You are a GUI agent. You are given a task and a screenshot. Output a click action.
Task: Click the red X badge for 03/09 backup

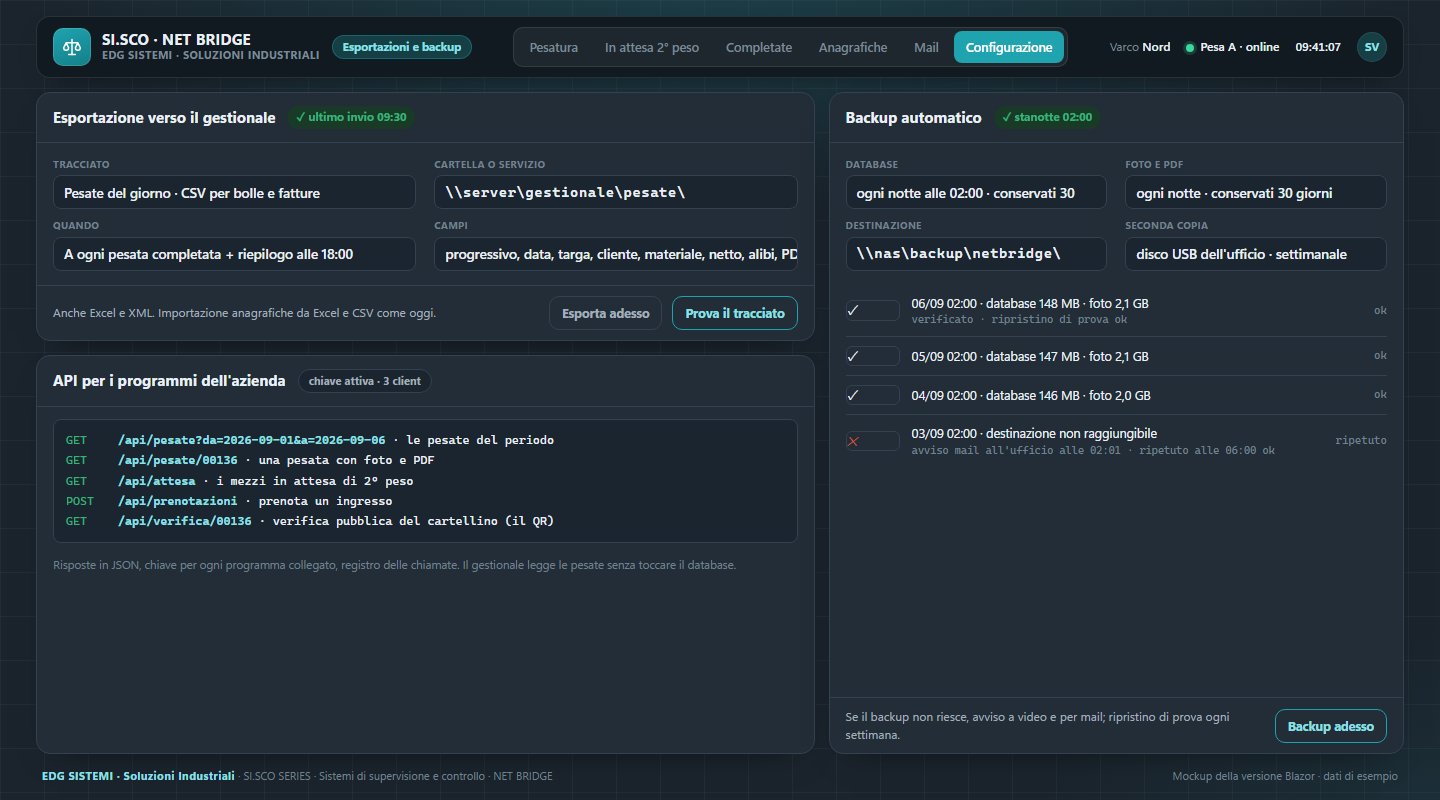click(873, 441)
